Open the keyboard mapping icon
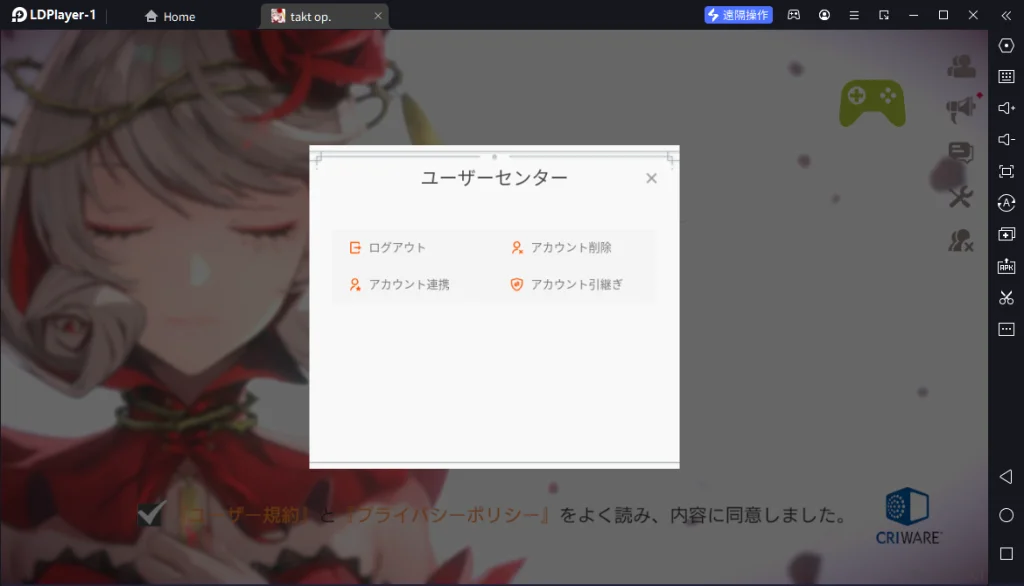The image size is (1024, 586). (1006, 76)
